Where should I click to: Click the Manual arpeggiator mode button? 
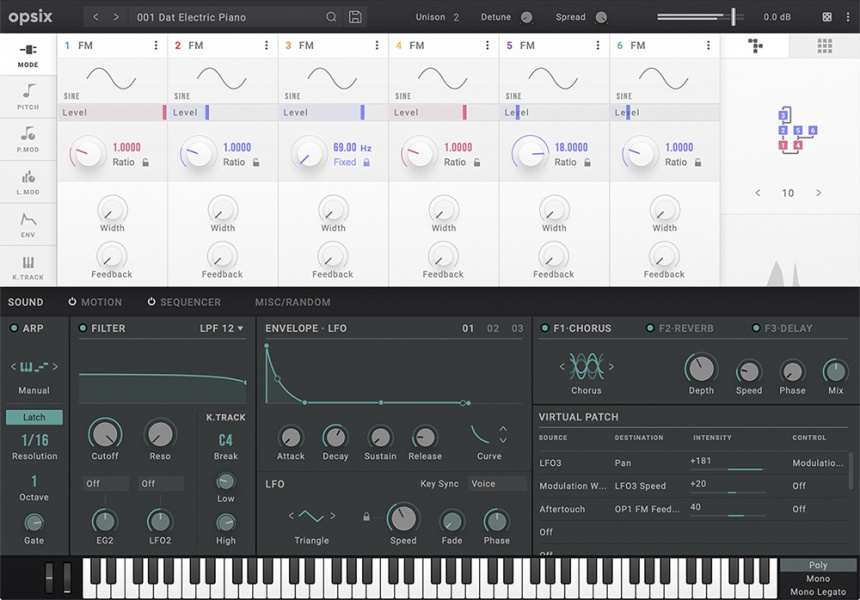34,391
